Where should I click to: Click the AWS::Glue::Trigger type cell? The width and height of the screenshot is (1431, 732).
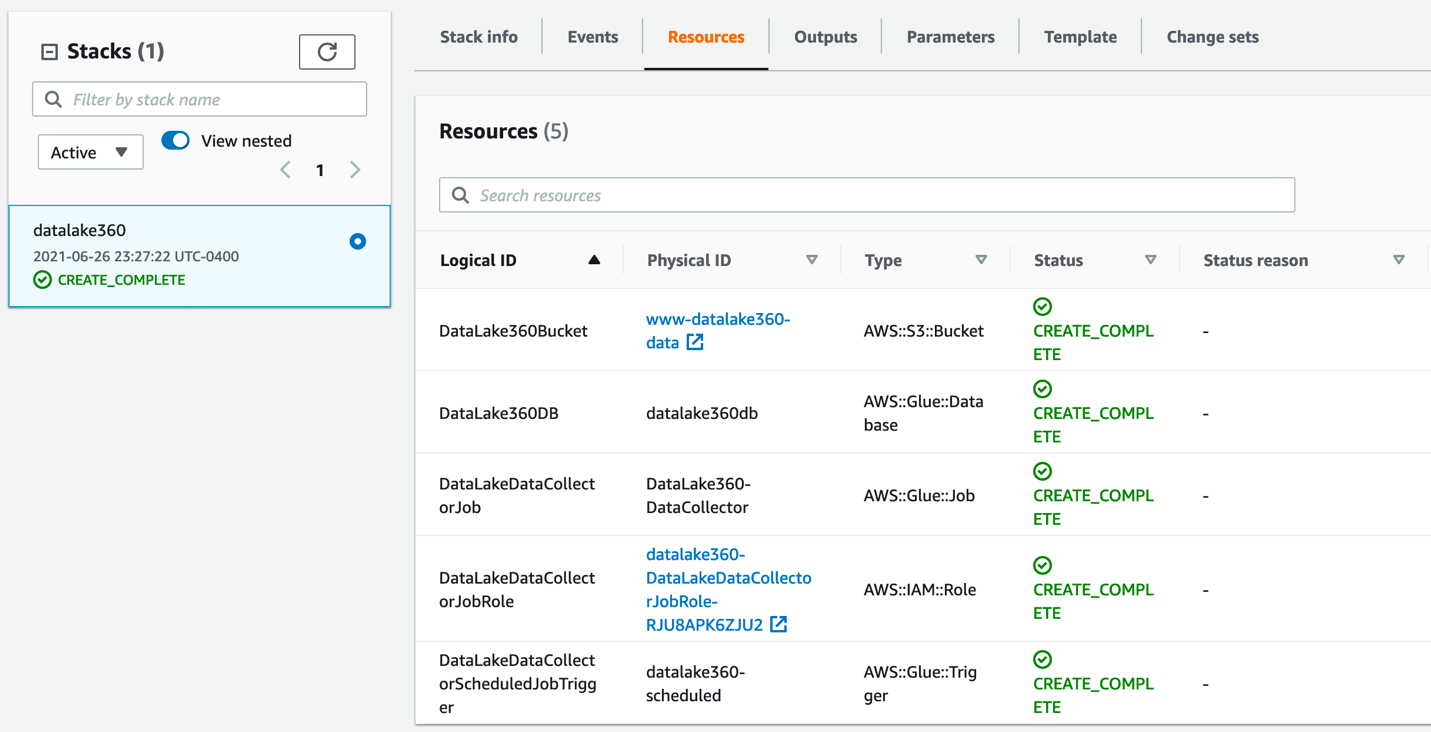click(x=920, y=683)
